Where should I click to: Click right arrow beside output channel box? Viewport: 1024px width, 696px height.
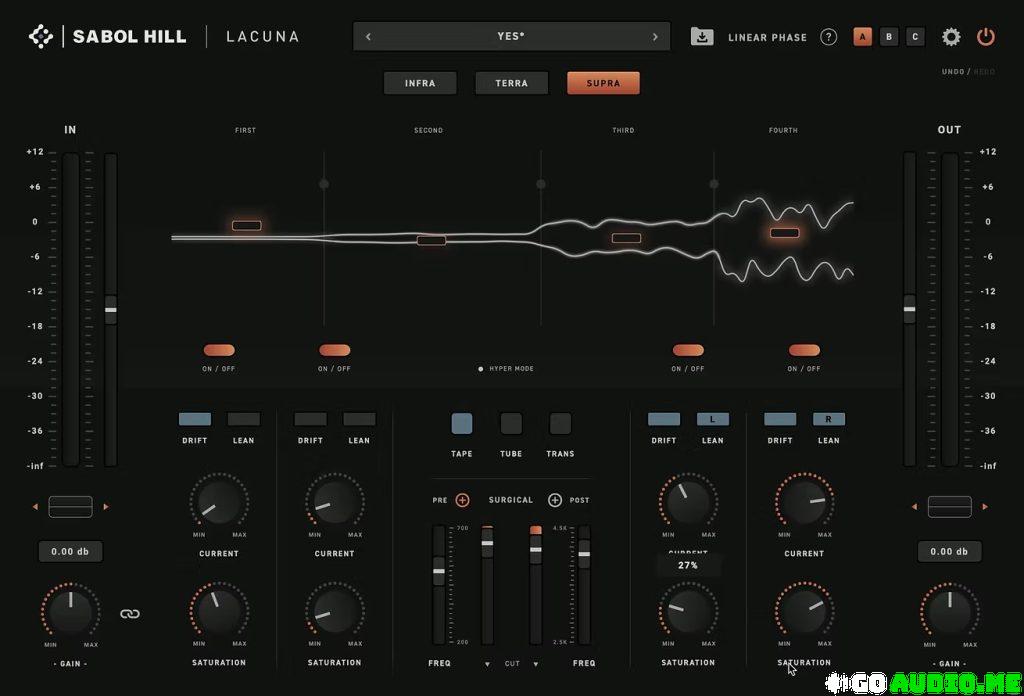tap(985, 507)
